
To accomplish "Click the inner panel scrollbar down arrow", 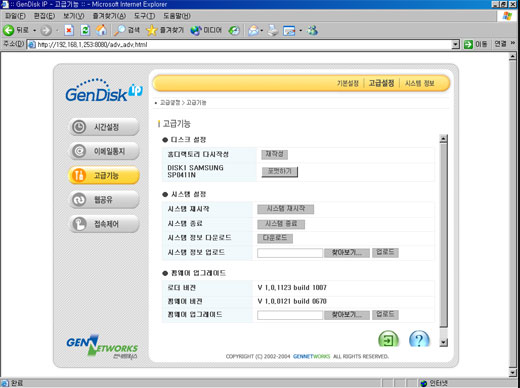I will coord(443,342).
